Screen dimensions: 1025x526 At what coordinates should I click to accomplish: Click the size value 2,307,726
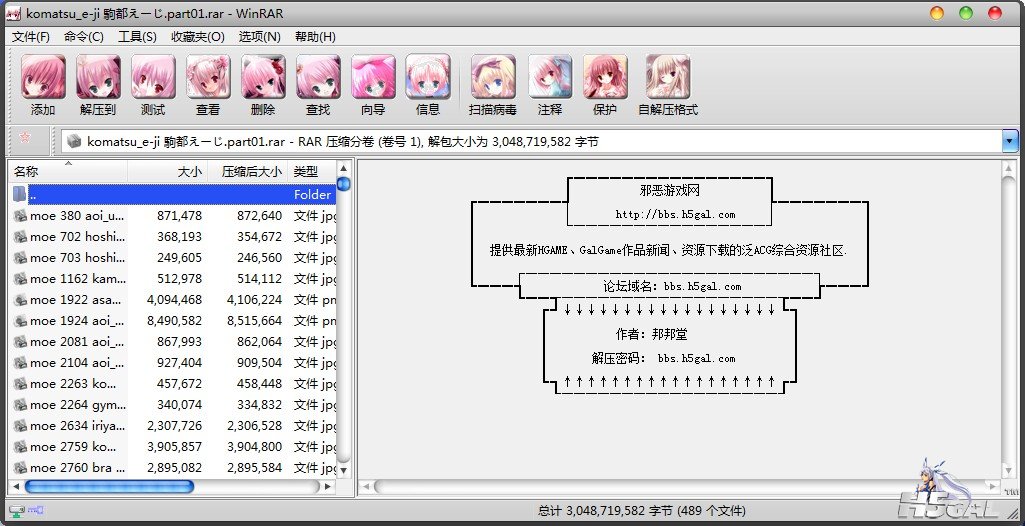click(x=175, y=425)
